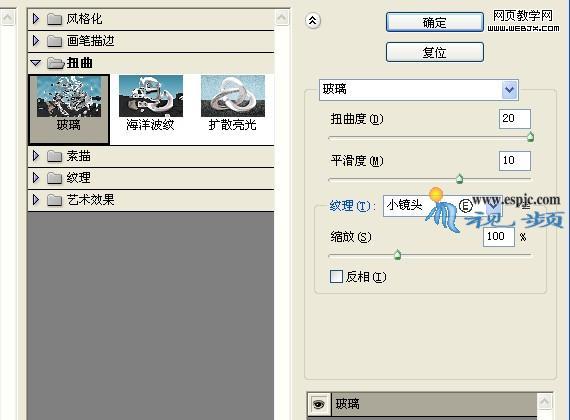Click the 扭曲度 slider handle
The width and height of the screenshot is (570, 420).
click(x=530, y=137)
